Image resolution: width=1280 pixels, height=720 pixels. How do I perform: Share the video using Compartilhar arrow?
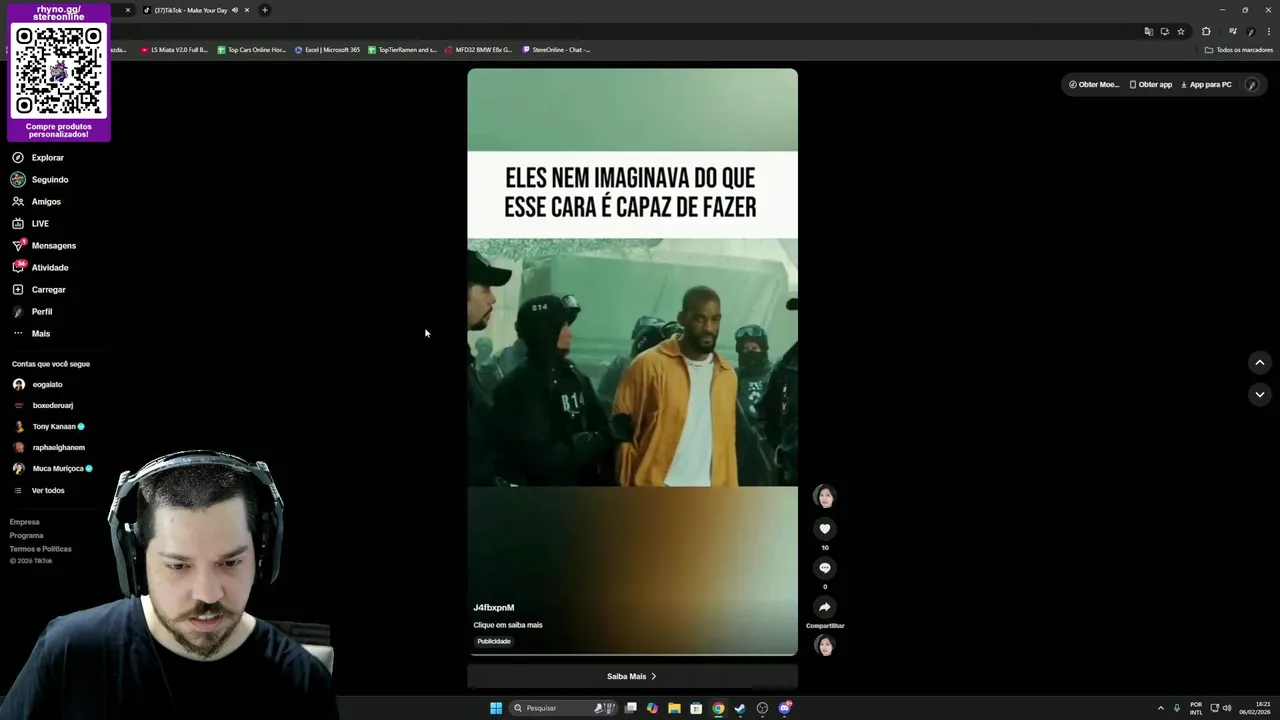tap(825, 607)
